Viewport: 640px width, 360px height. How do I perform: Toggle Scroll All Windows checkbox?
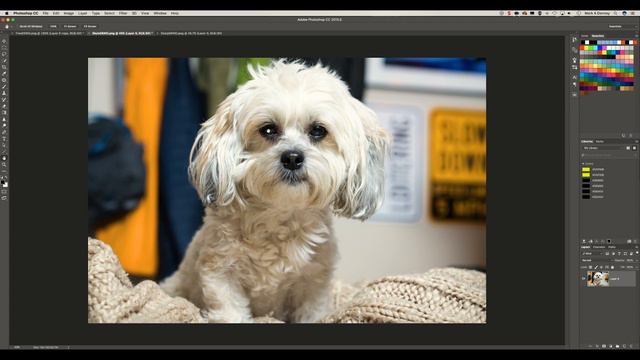(31, 26)
